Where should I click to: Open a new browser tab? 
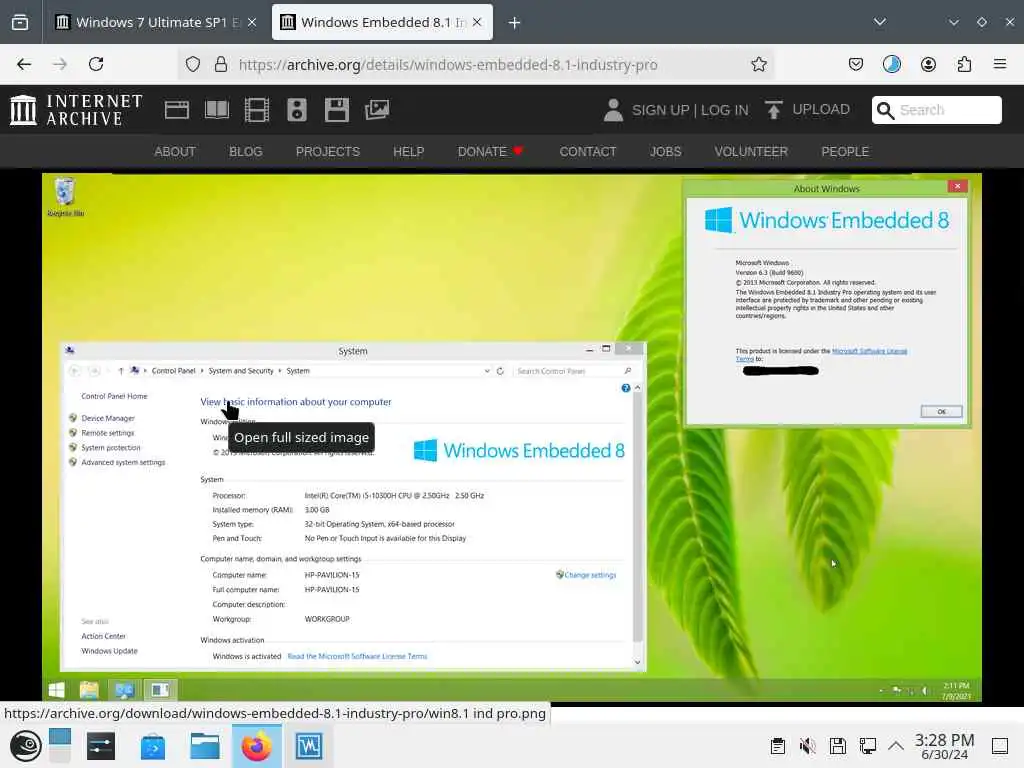(x=515, y=23)
